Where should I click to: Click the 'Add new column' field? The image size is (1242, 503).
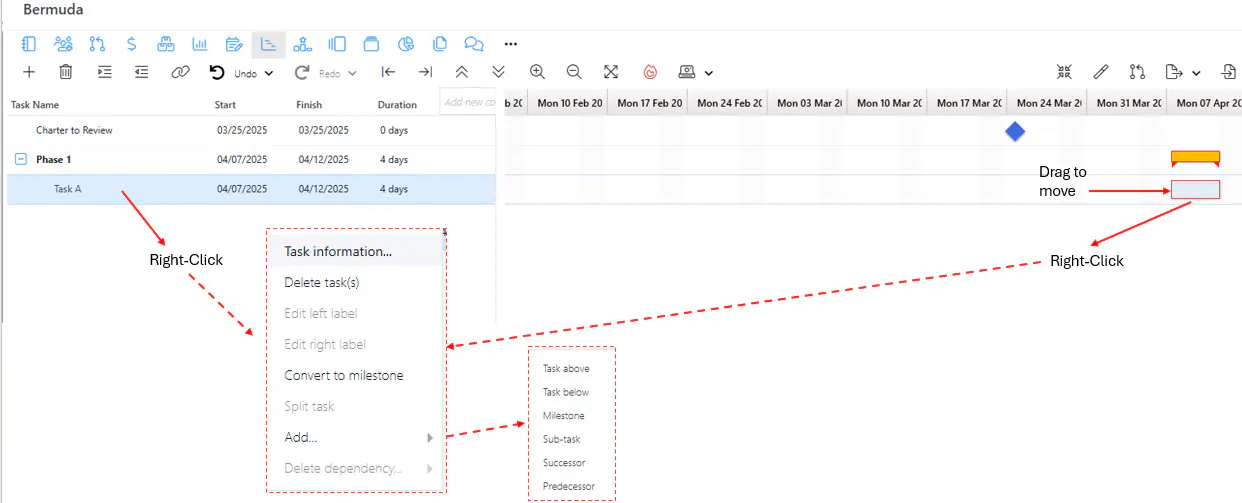pos(468,102)
